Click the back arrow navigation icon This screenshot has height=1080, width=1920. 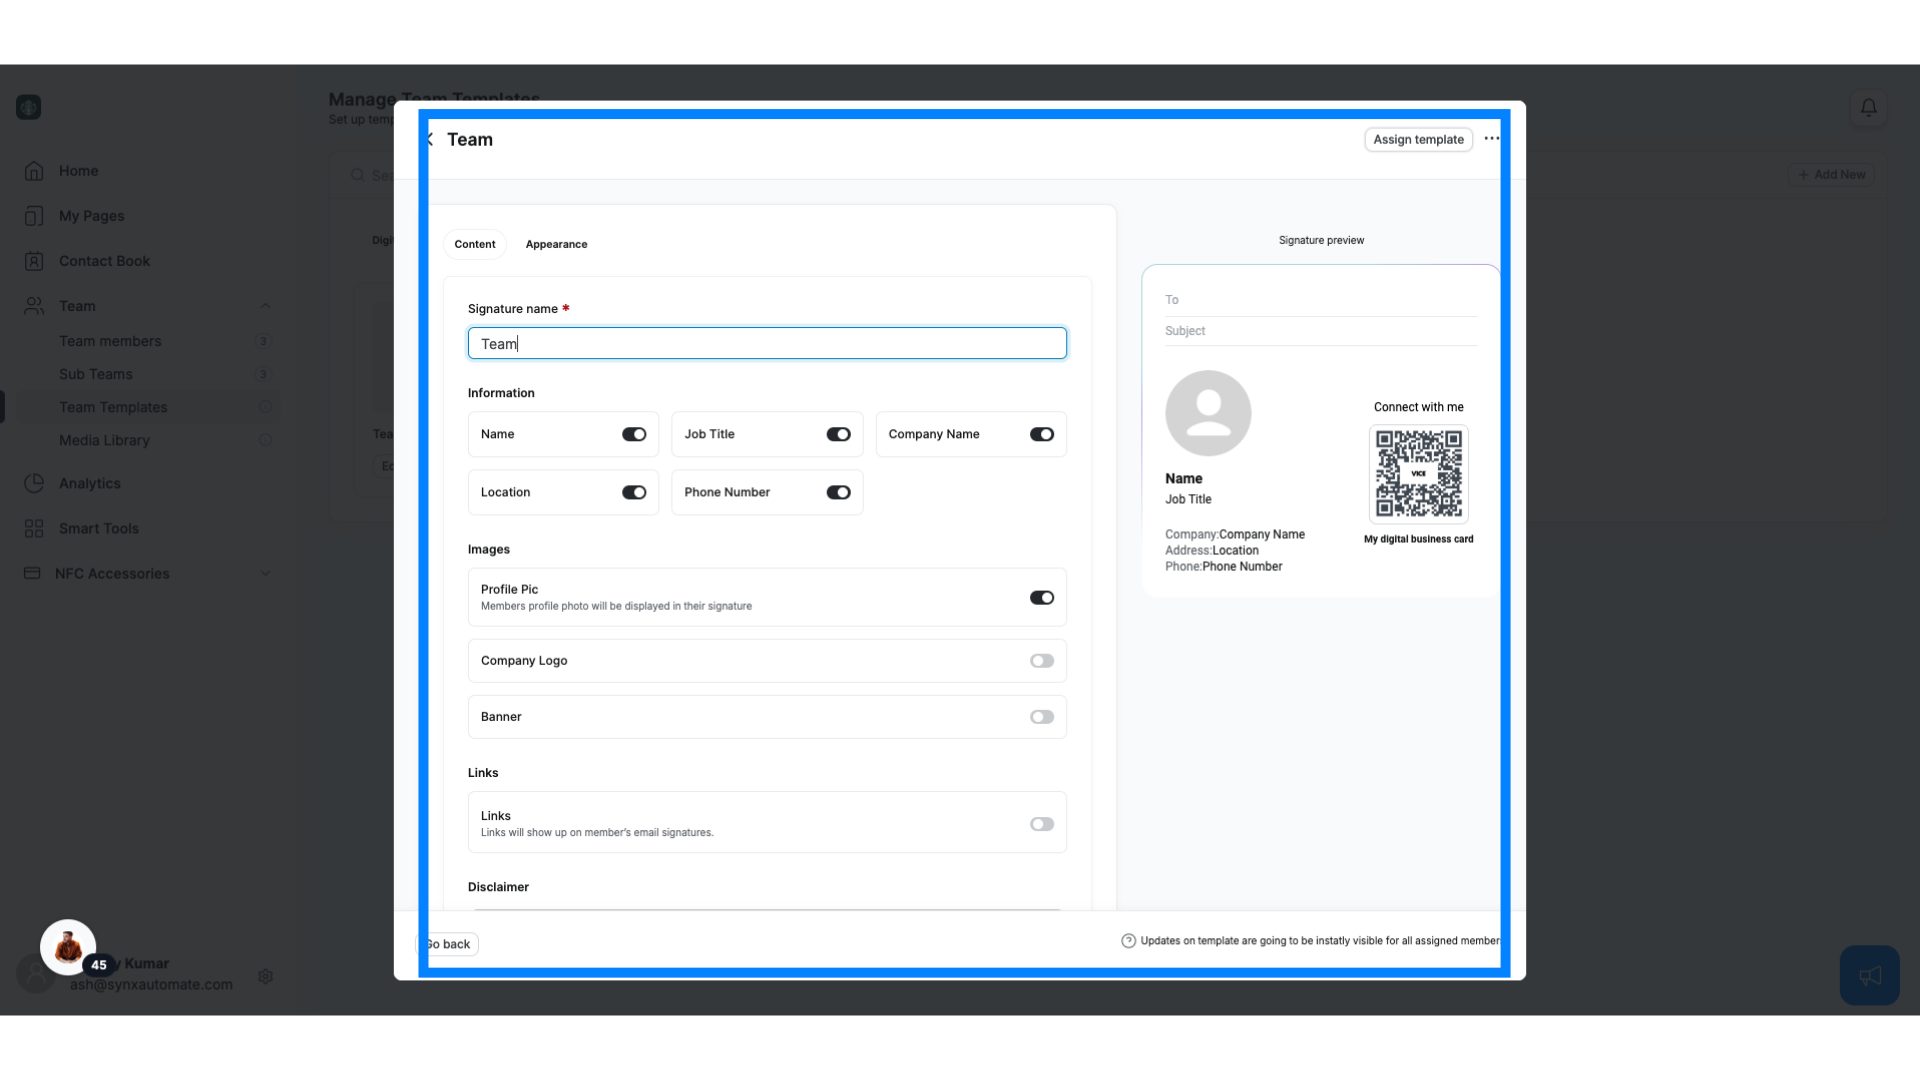coord(429,138)
